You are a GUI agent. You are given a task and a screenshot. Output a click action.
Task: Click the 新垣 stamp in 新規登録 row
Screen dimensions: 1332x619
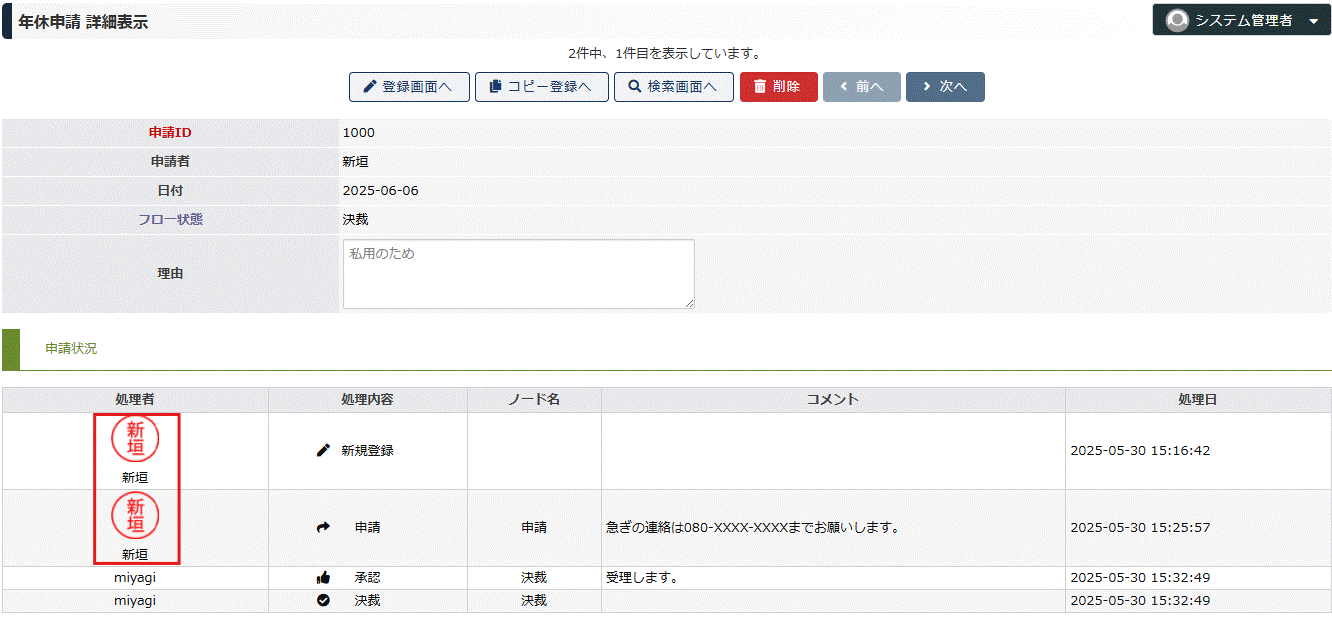coord(135,439)
